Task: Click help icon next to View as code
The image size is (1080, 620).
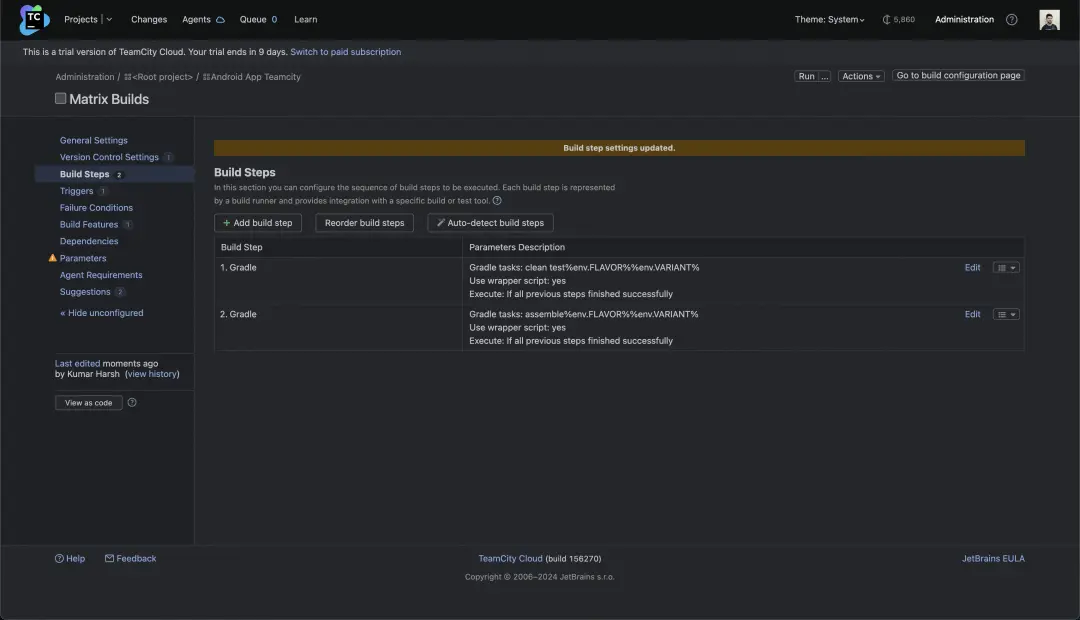Action: [132, 403]
